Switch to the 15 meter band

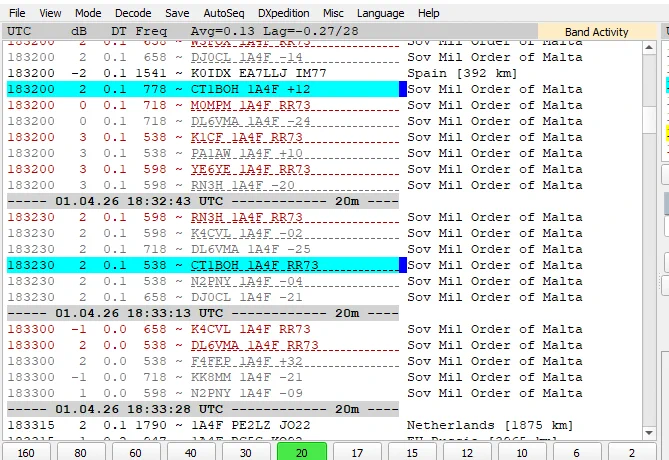412,452
